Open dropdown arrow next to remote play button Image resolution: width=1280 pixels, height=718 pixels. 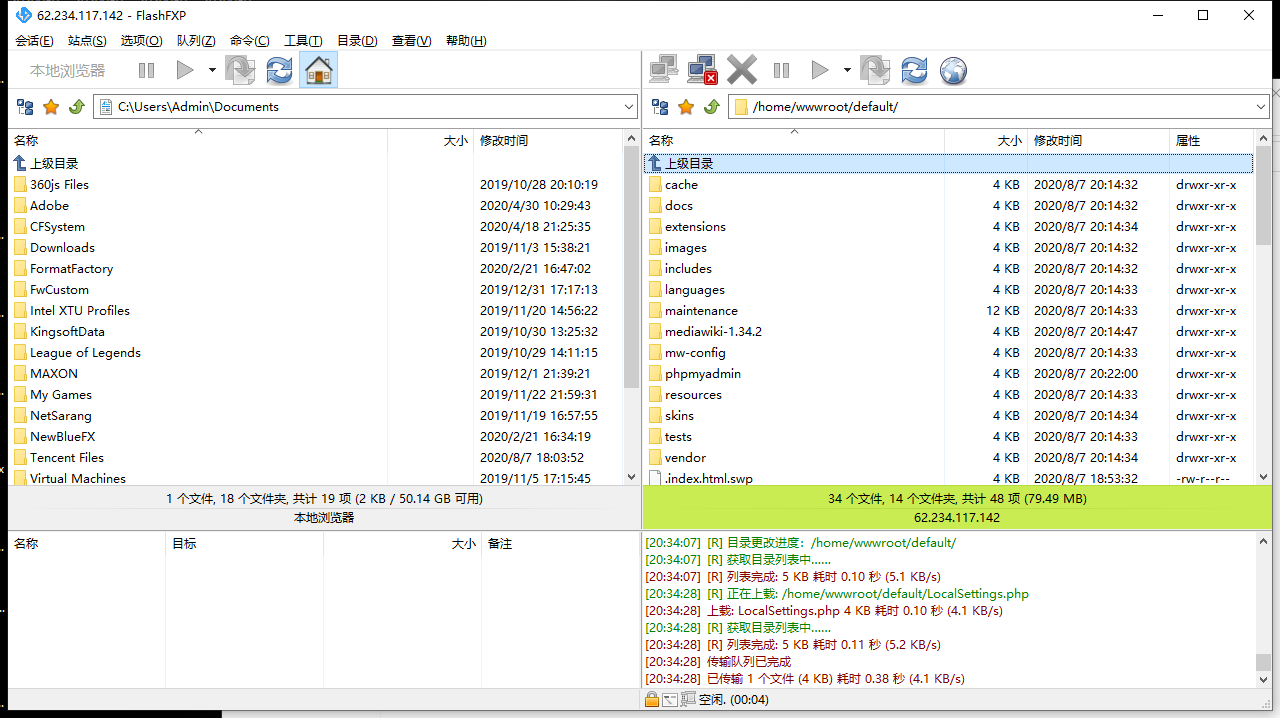click(847, 70)
